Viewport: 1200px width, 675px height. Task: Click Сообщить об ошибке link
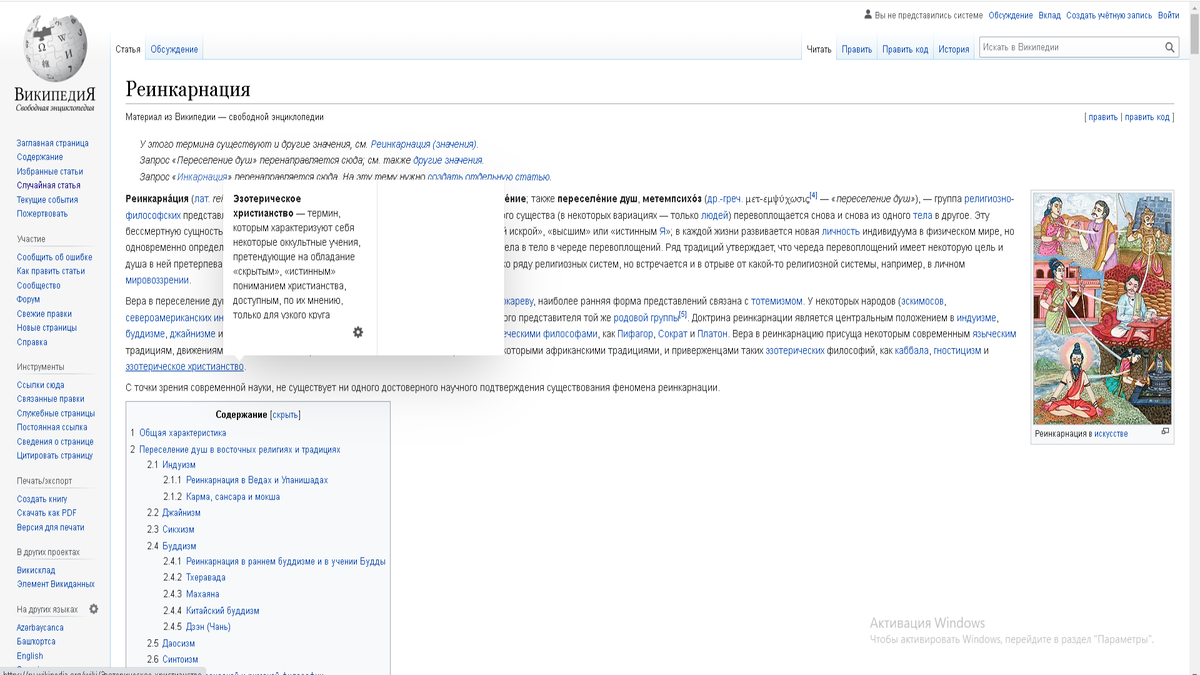click(x=54, y=257)
